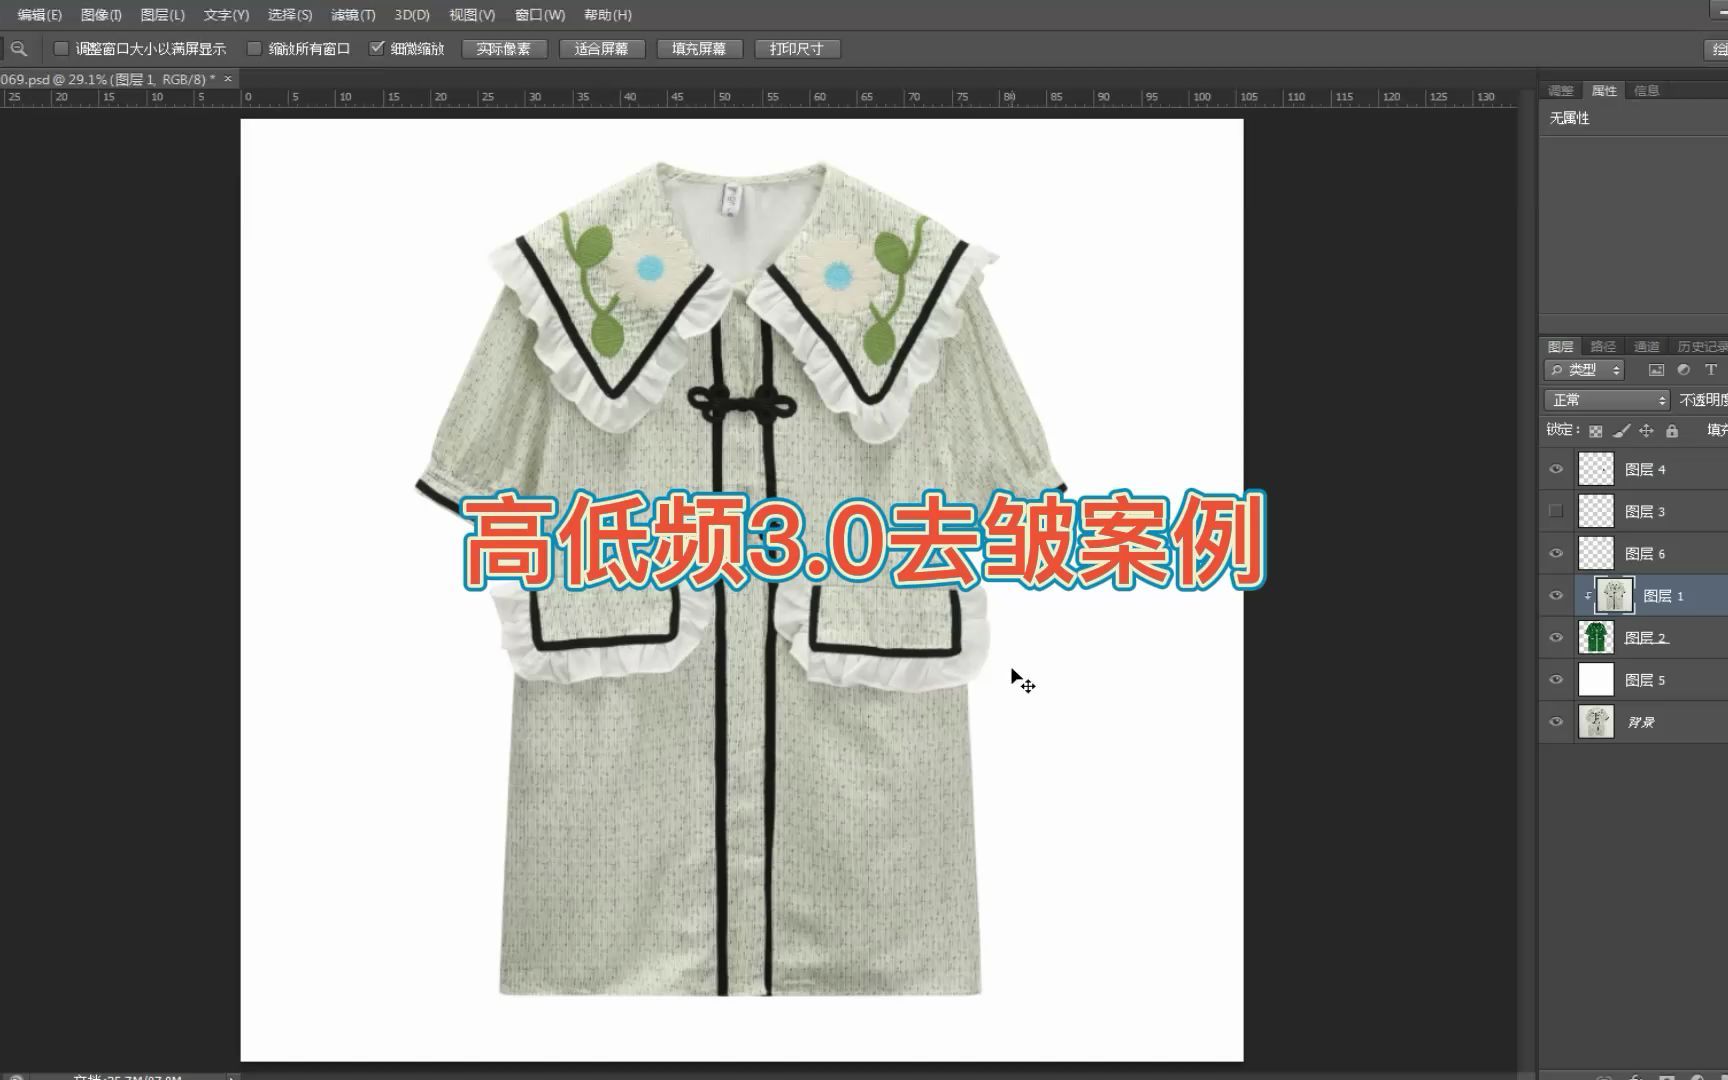1728x1080 pixels.
Task: Disable the 细微缩放 checkbox
Action: (378, 47)
